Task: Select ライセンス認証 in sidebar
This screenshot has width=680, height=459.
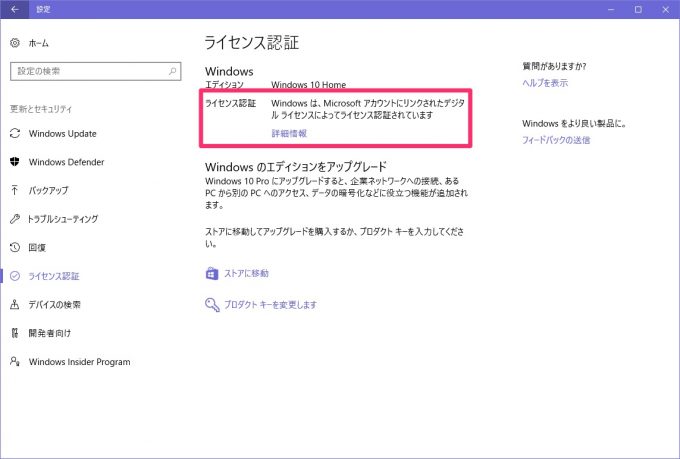Action: 54,276
